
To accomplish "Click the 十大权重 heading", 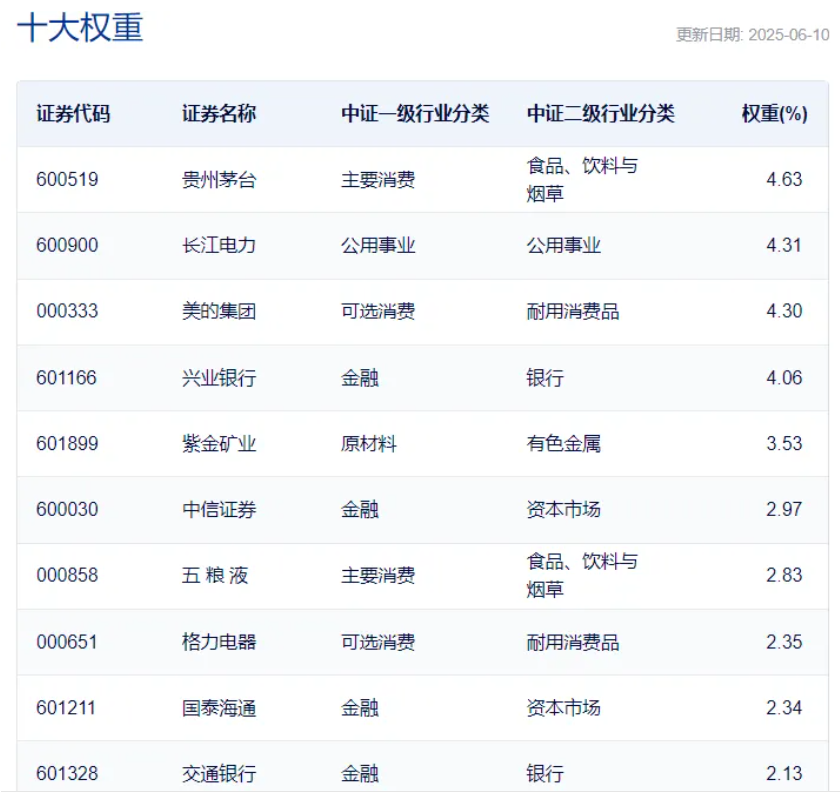I will tap(80, 27).
